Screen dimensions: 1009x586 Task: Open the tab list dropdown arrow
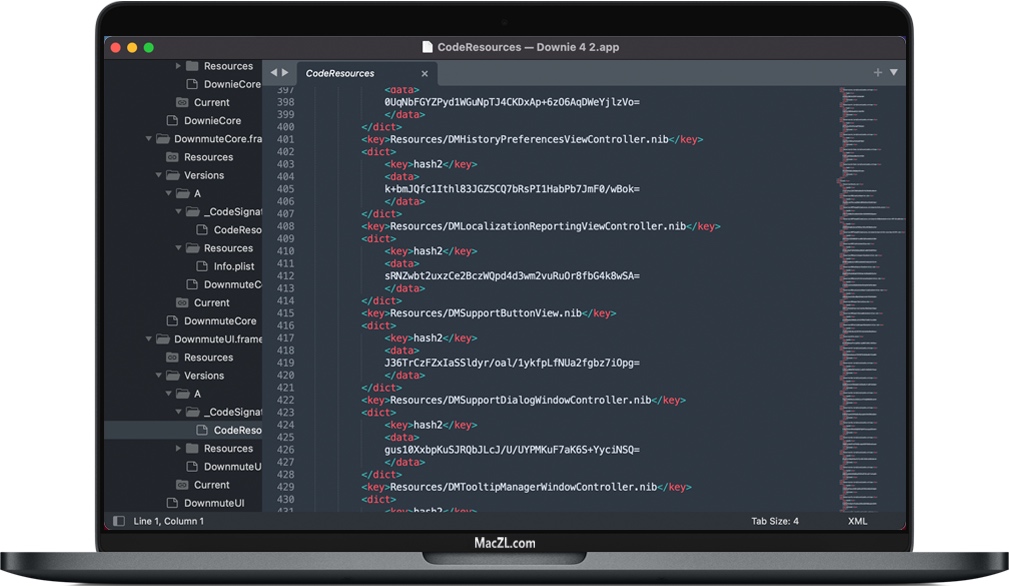click(894, 72)
